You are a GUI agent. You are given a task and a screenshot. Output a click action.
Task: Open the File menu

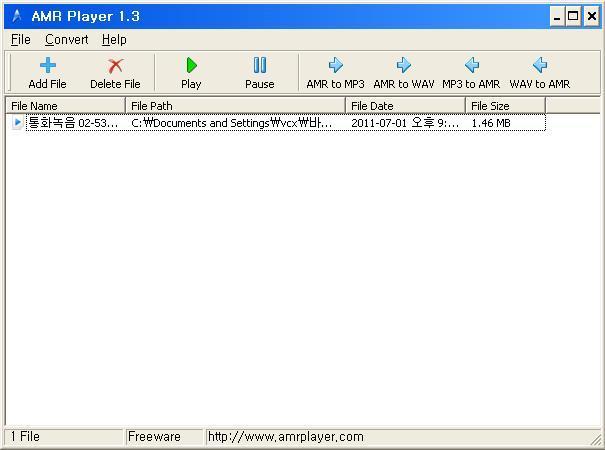[x=21, y=39]
